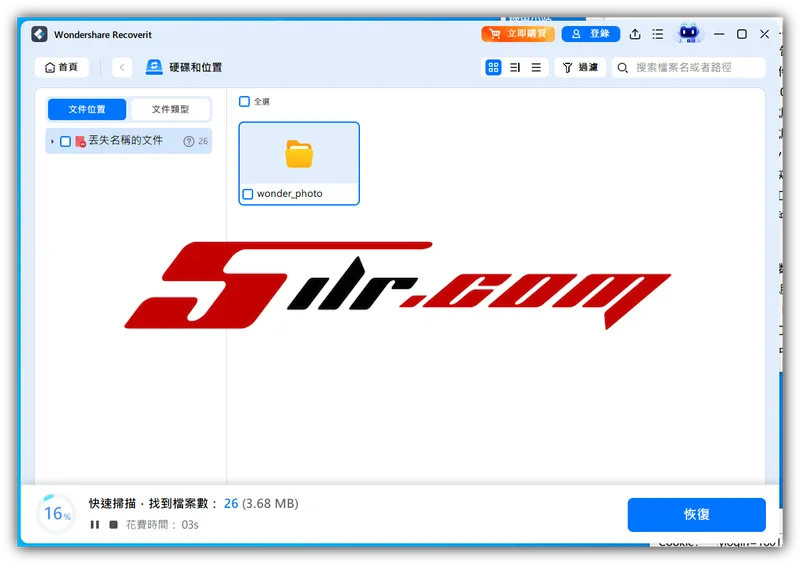Open the 立即購買 buy now button
This screenshot has height=564, width=800.
tap(518, 34)
